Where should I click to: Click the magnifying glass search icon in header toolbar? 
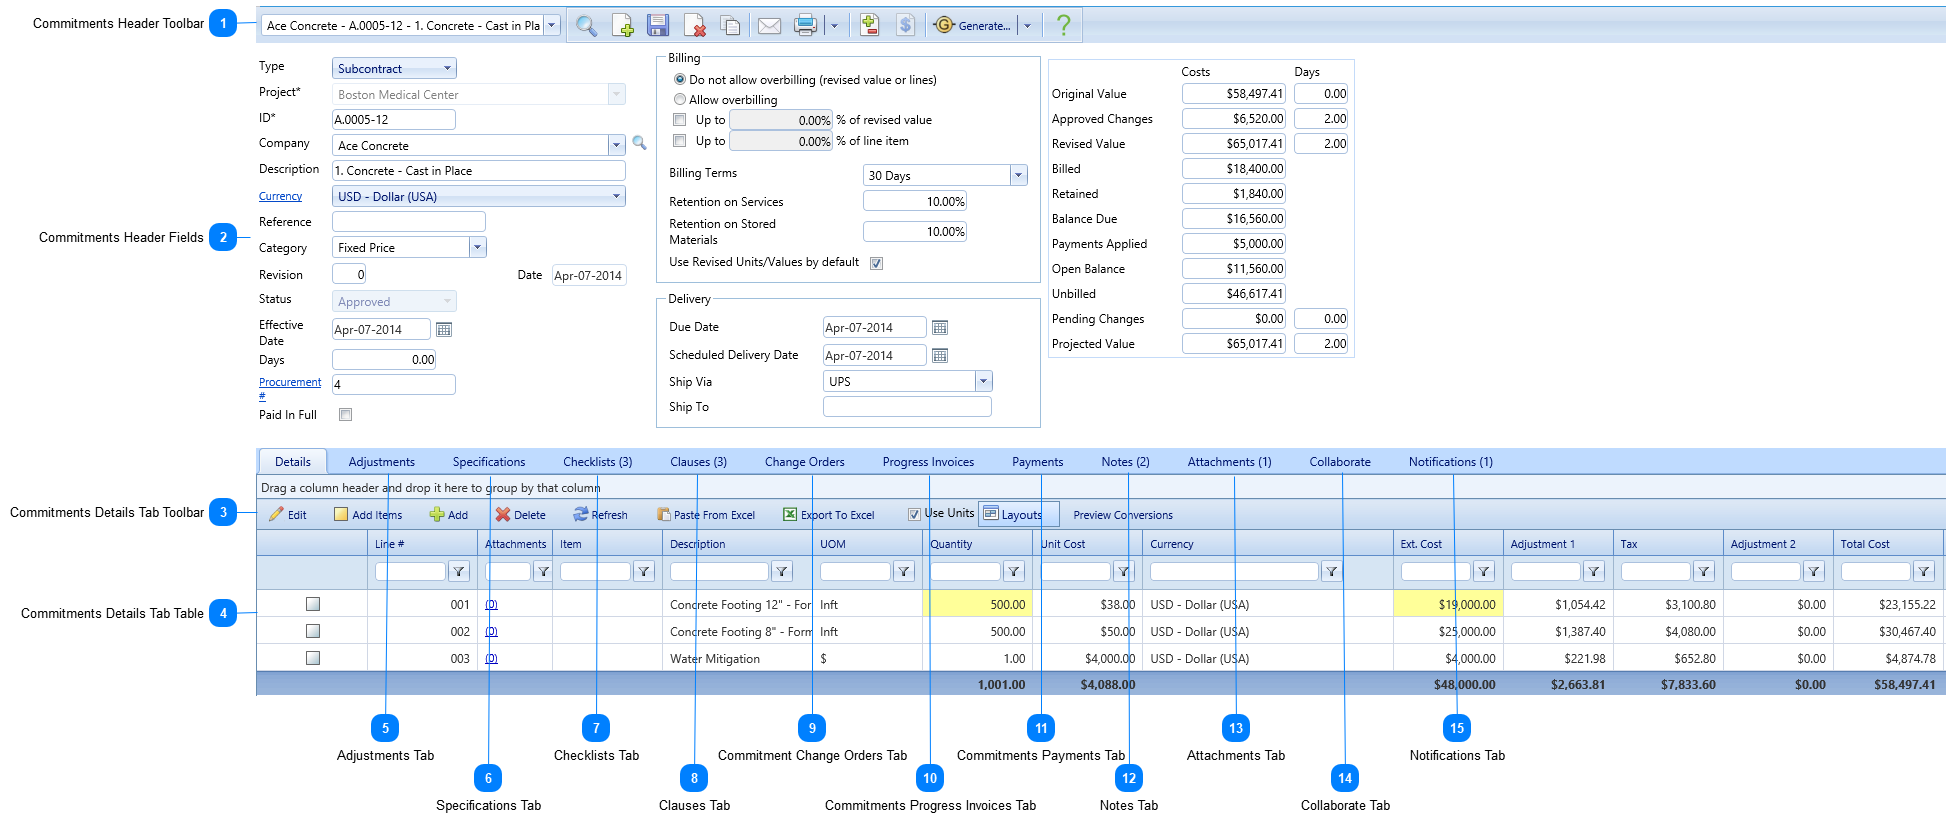587,26
